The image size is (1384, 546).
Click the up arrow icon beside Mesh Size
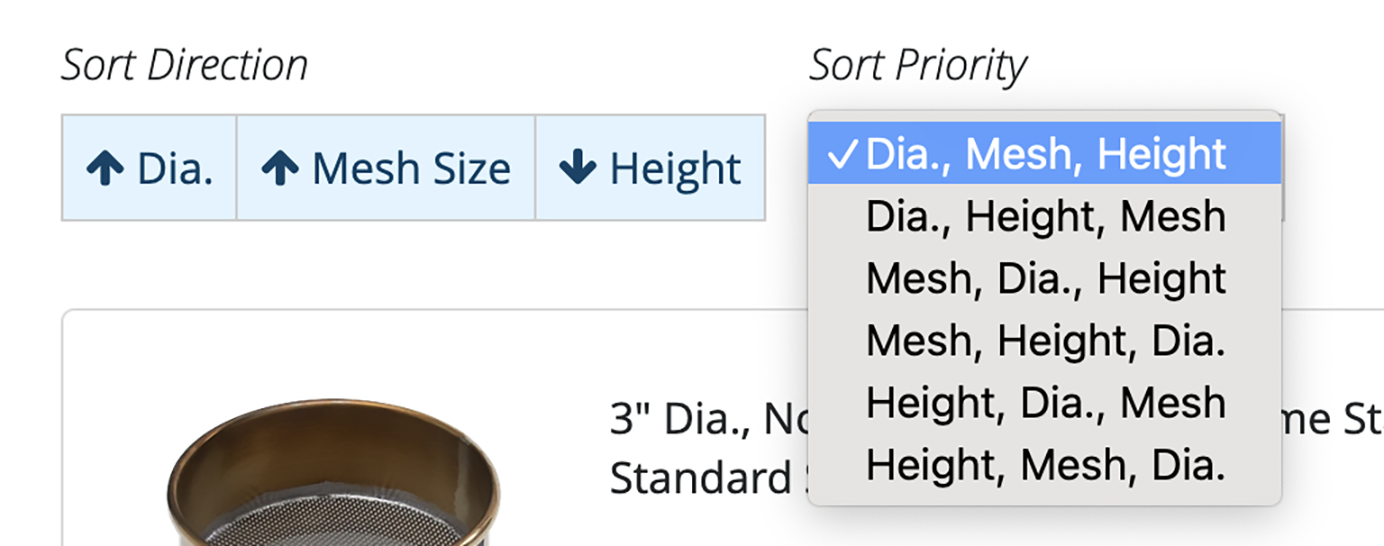point(280,169)
